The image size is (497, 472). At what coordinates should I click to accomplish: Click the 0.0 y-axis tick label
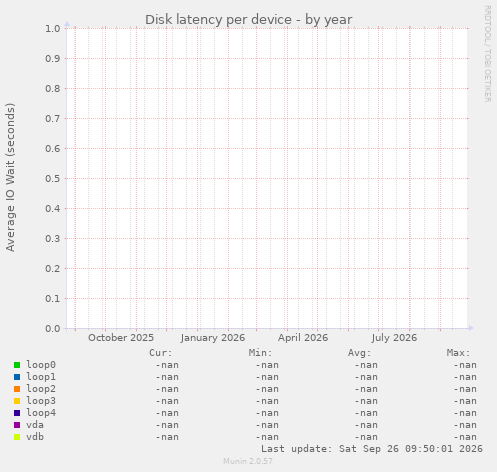pyautogui.click(x=53, y=329)
